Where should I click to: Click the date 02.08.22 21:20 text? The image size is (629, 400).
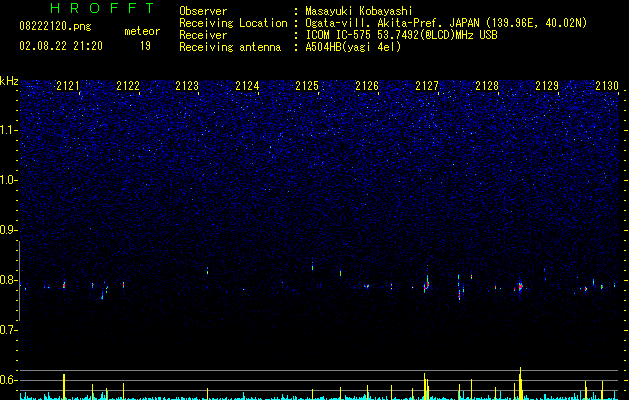(61, 46)
